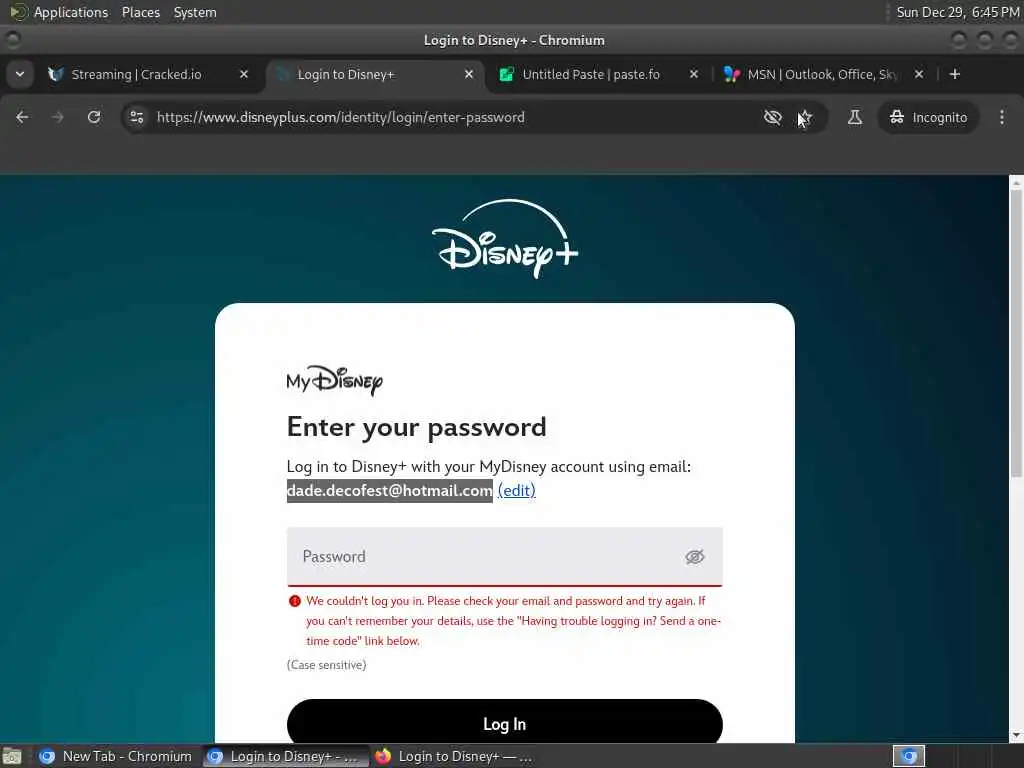
Task: Toggle password visibility eye icon
Action: tap(694, 557)
